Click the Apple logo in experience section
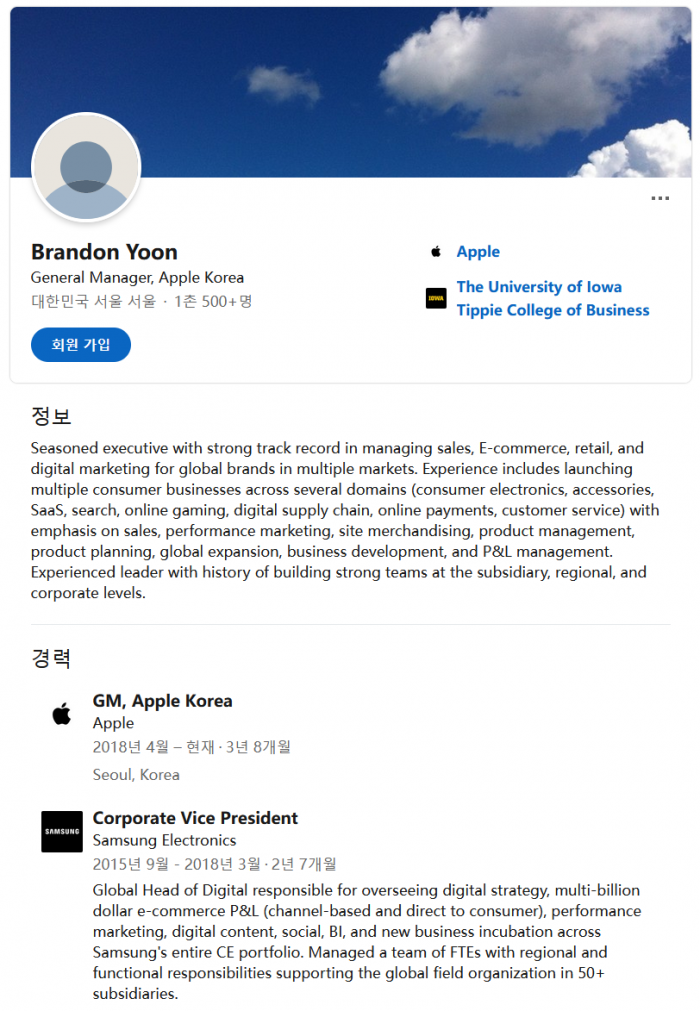The width and height of the screenshot is (700, 1011). tap(62, 714)
